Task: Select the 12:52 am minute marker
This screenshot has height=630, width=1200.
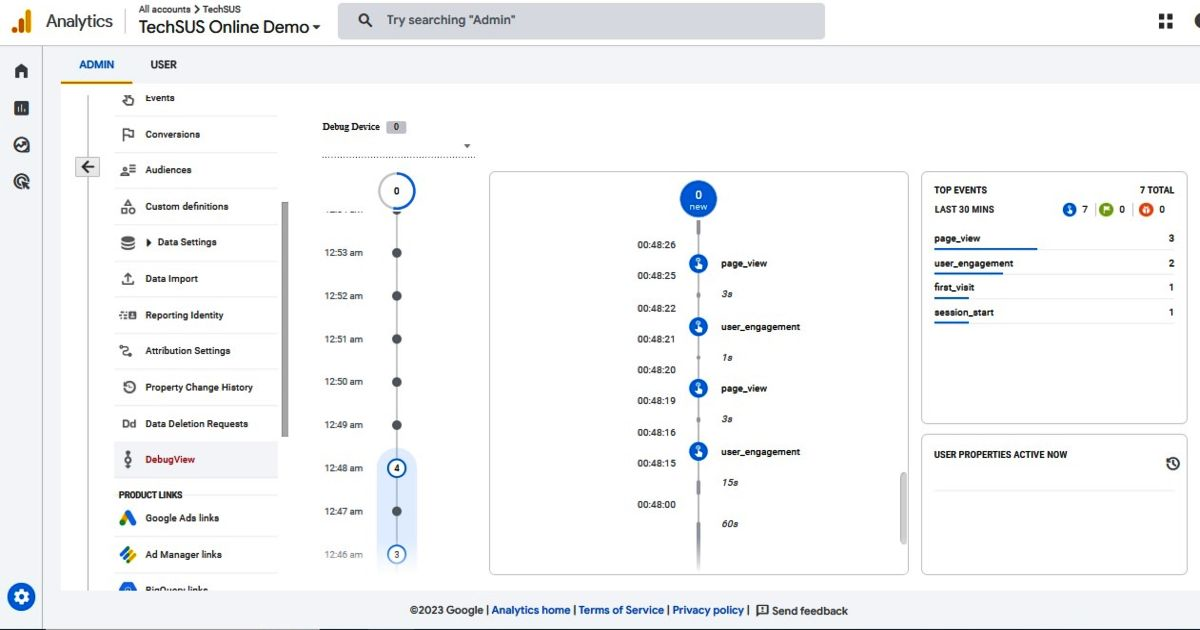Action: (x=397, y=296)
